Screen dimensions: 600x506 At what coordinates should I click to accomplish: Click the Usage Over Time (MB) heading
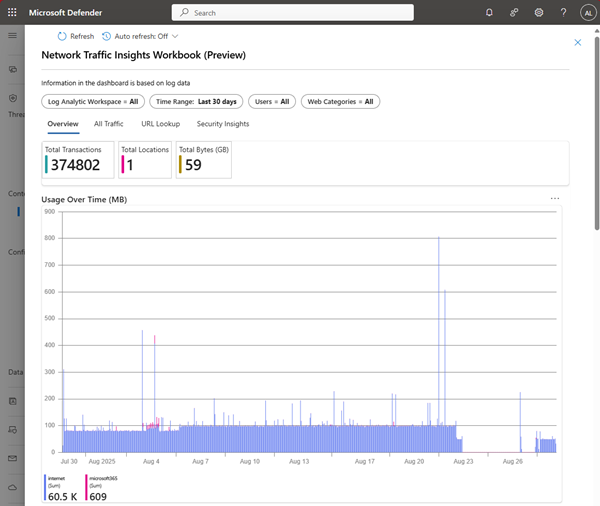pyautogui.click(x=84, y=199)
